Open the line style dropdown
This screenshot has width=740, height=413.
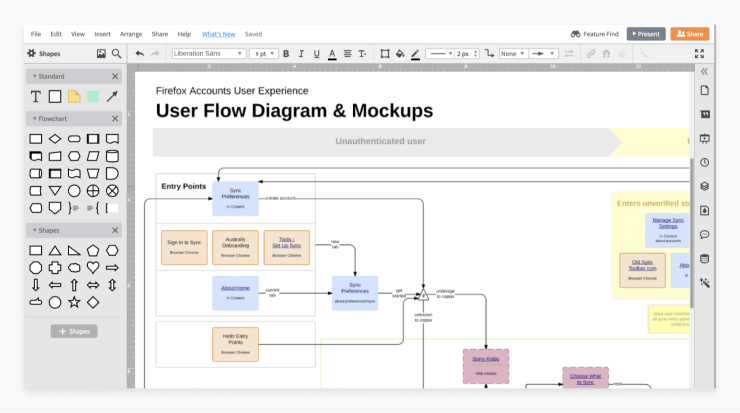click(440, 54)
